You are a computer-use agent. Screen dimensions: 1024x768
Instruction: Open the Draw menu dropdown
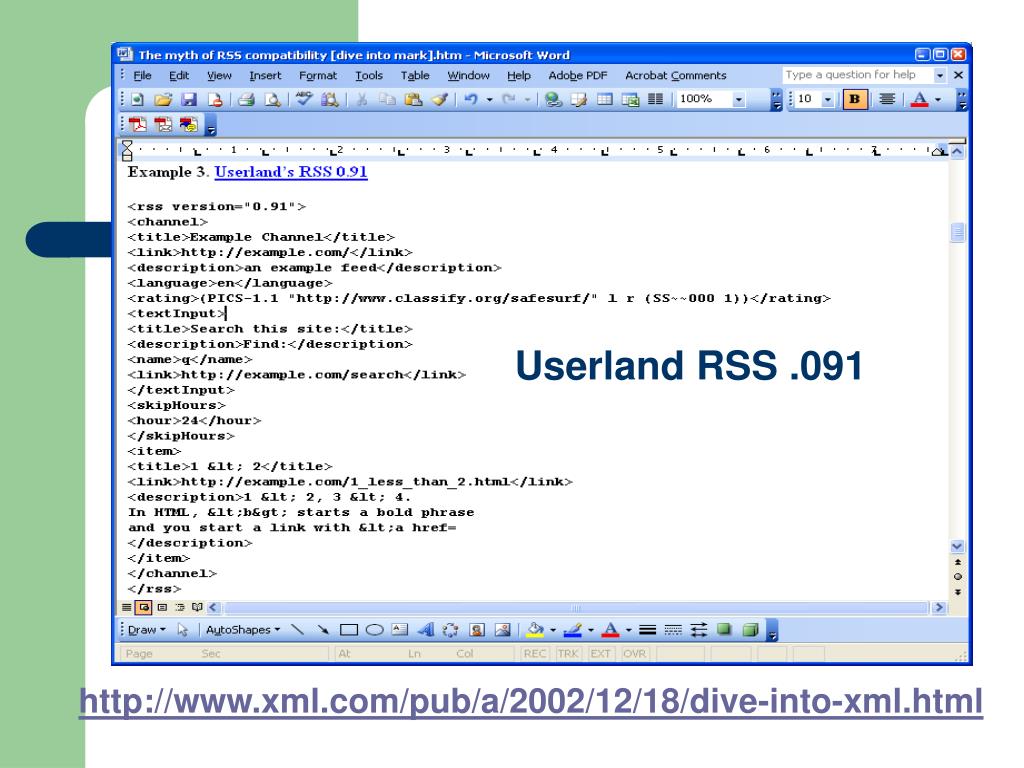(x=147, y=630)
